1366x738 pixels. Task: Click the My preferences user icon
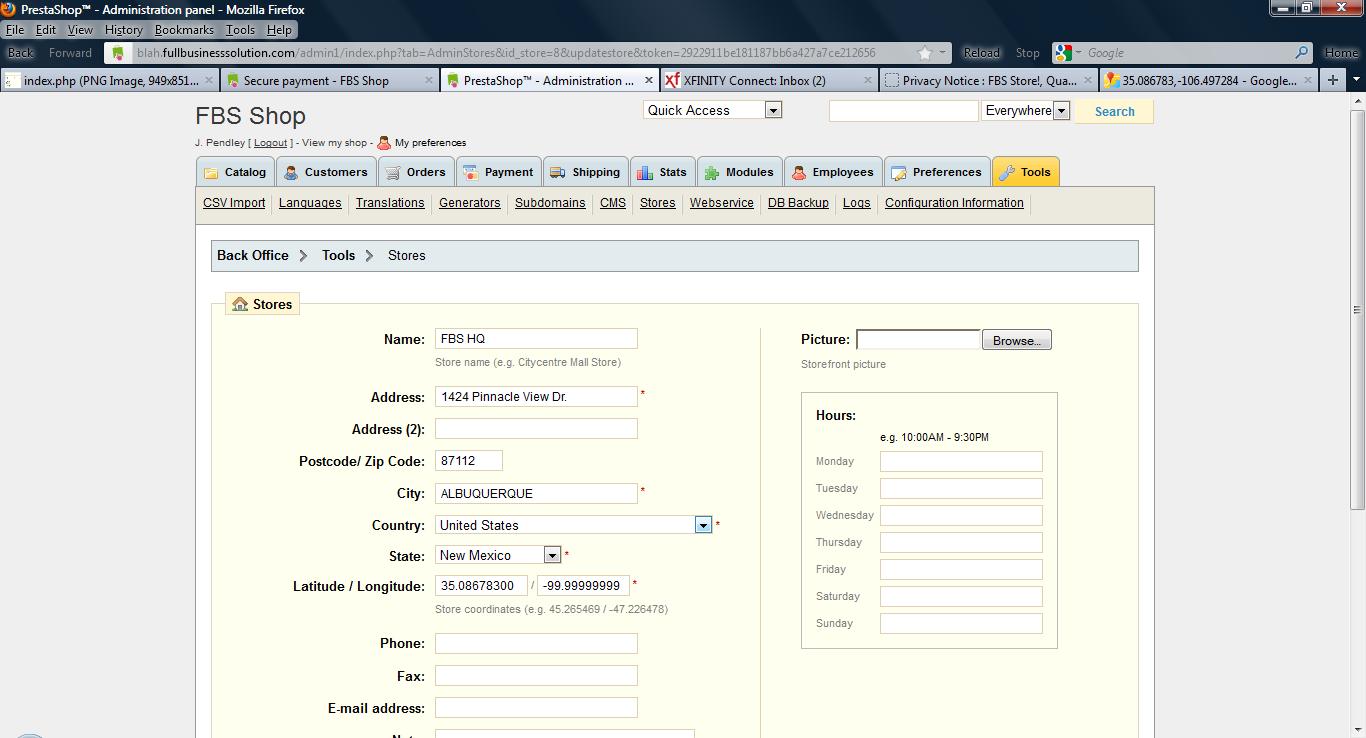pos(384,143)
